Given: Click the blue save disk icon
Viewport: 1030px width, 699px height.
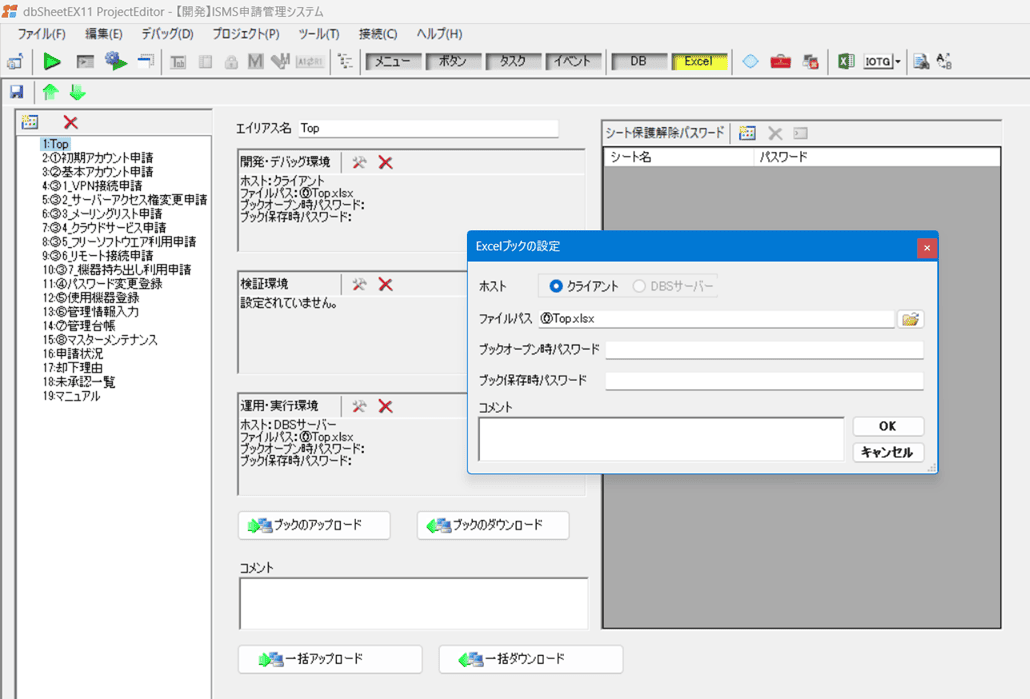Looking at the screenshot, I should point(16,92).
